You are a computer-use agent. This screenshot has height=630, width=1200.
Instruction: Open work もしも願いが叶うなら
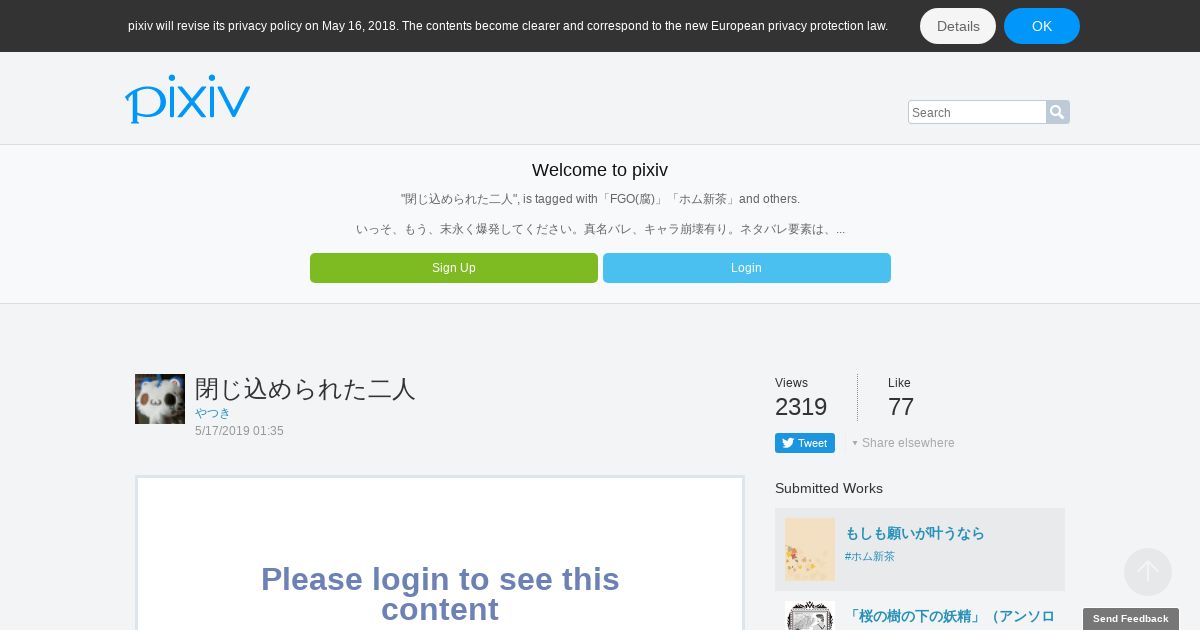[915, 533]
